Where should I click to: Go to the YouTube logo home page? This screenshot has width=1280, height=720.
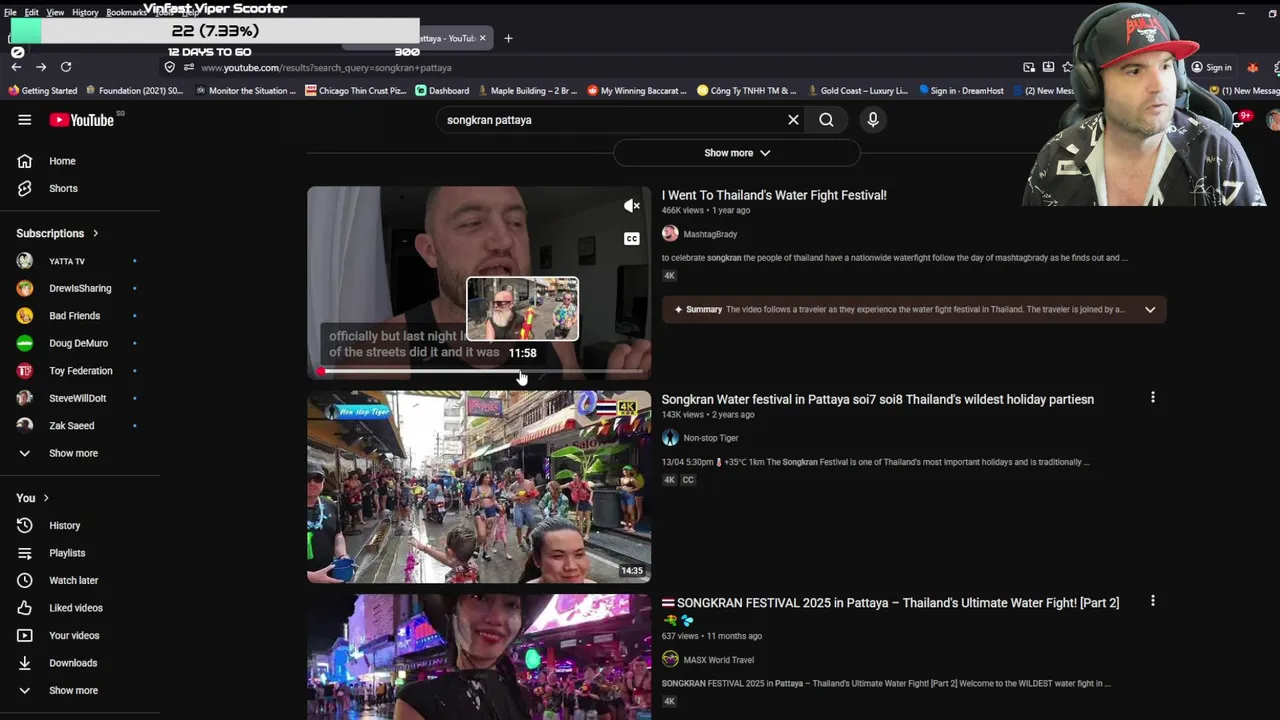pos(82,120)
